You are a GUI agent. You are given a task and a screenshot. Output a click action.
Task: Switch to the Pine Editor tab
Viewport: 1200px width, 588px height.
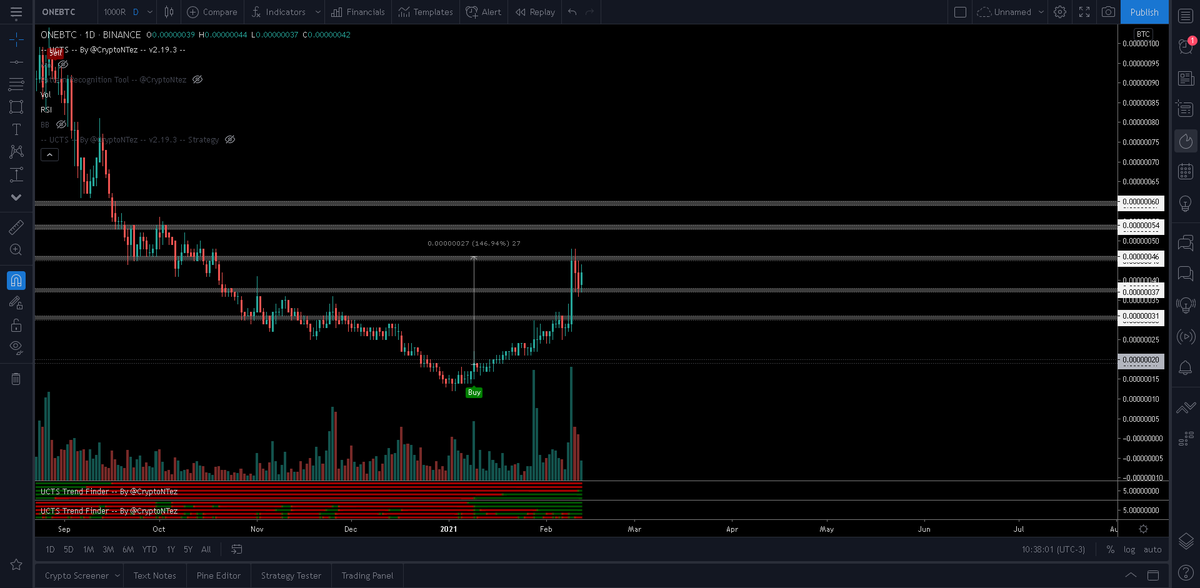(x=218, y=575)
